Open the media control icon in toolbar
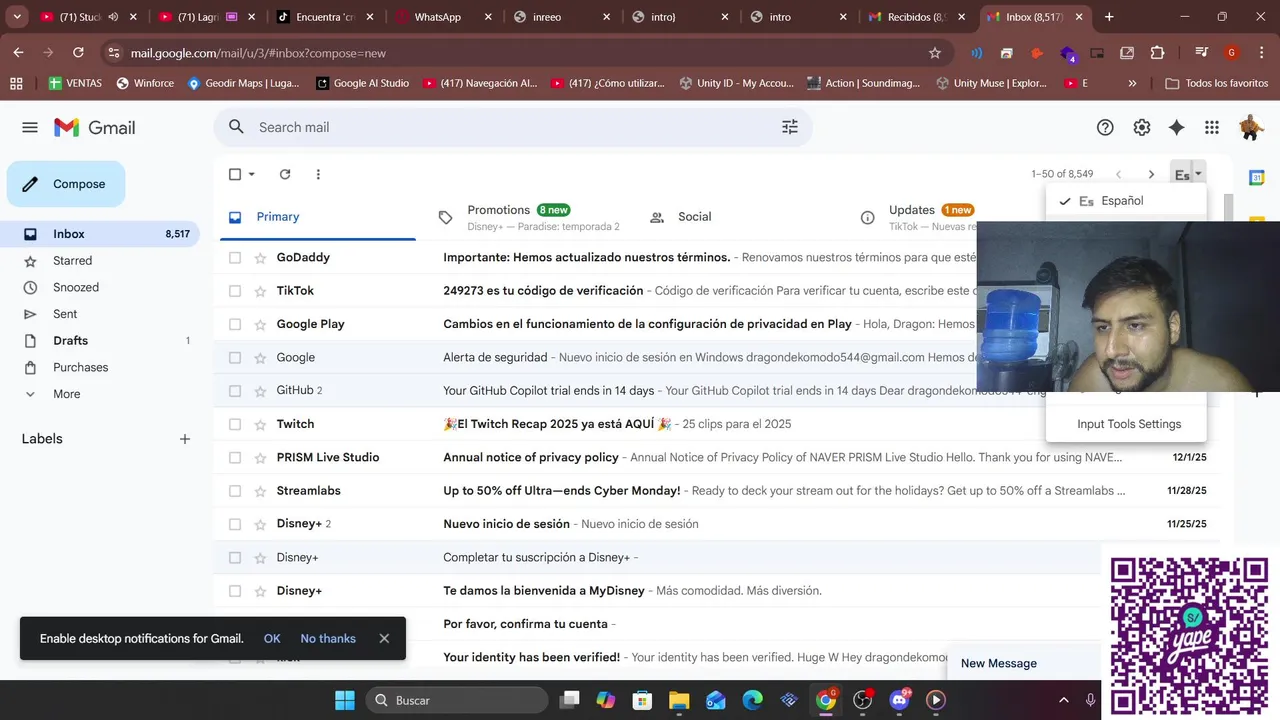This screenshot has height=720, width=1280. (x=1202, y=53)
